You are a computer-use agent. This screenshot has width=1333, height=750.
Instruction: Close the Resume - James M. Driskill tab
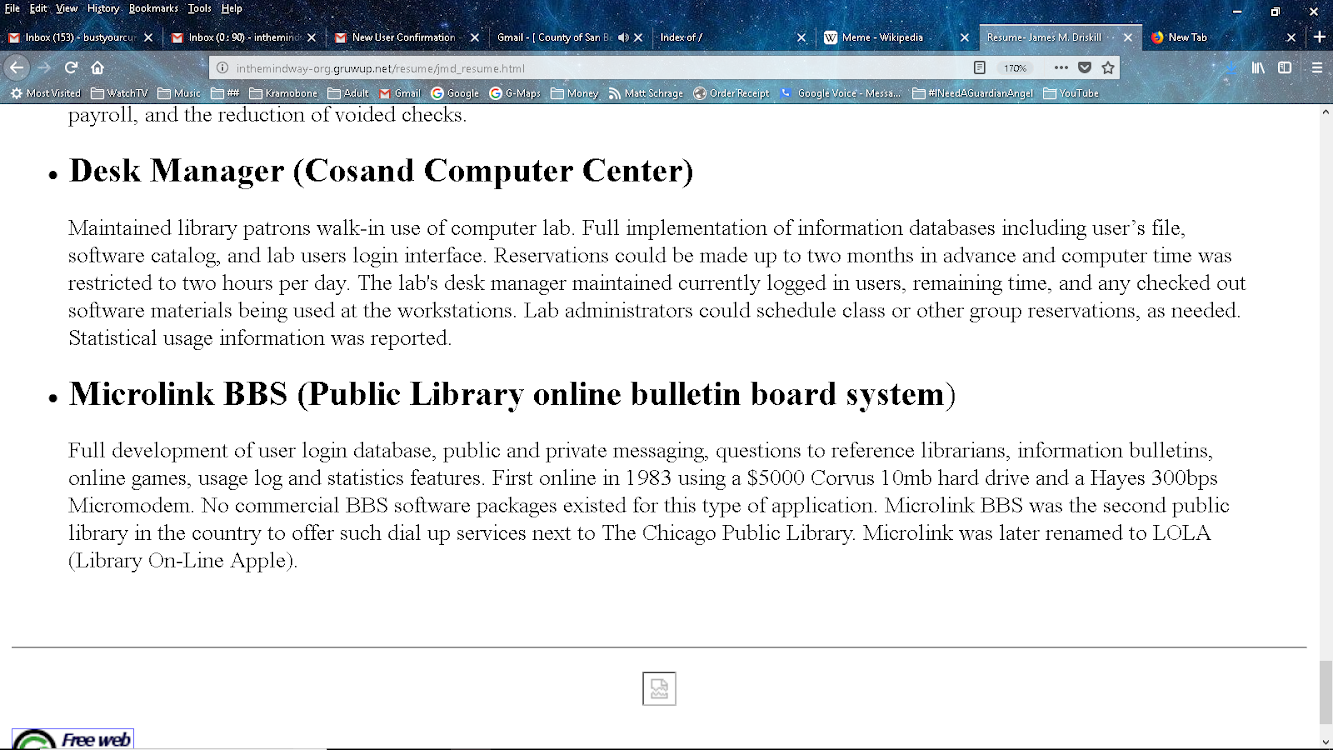[1128, 37]
